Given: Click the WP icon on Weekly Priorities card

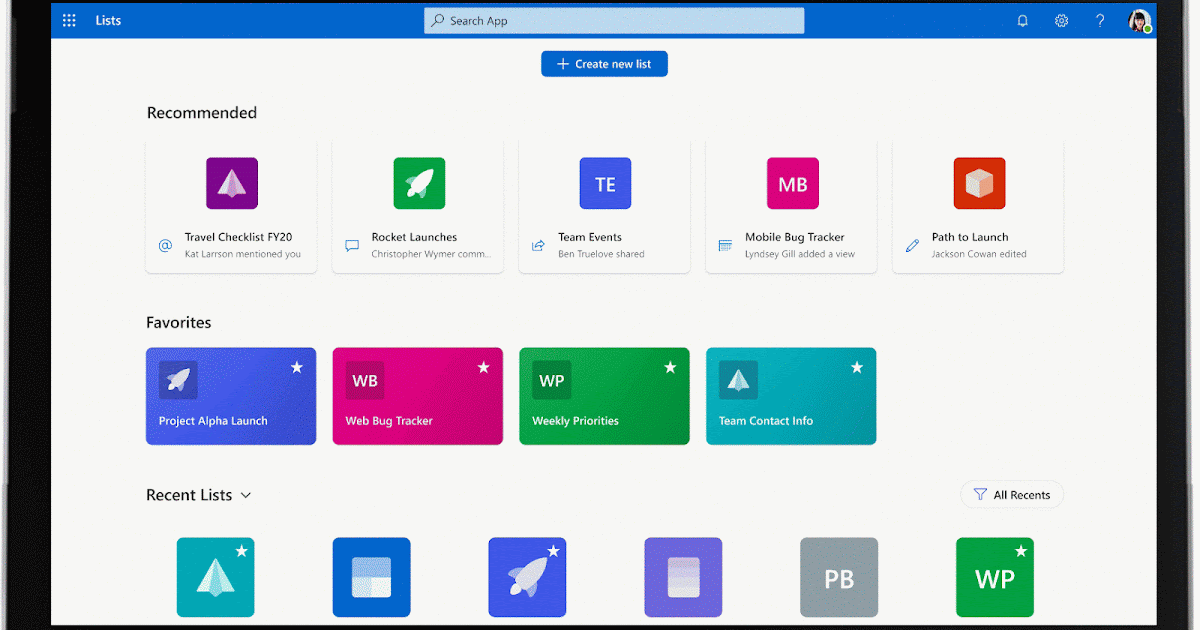Looking at the screenshot, I should [552, 380].
